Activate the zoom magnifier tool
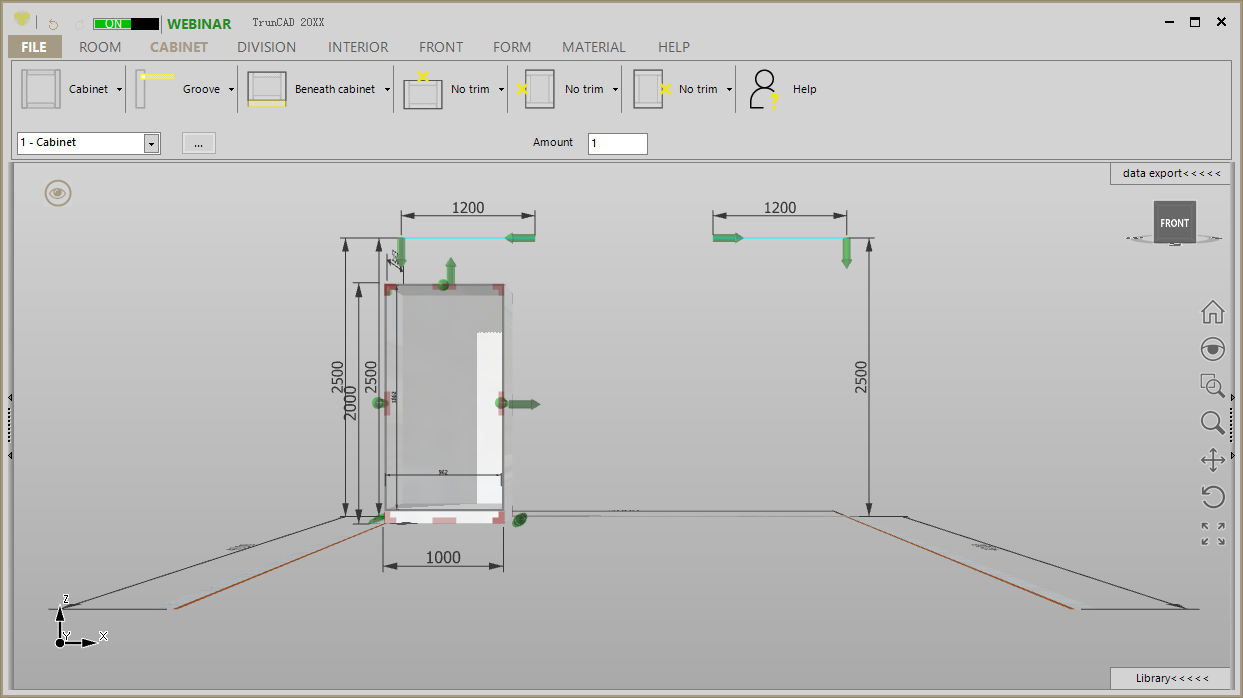 (x=1212, y=422)
